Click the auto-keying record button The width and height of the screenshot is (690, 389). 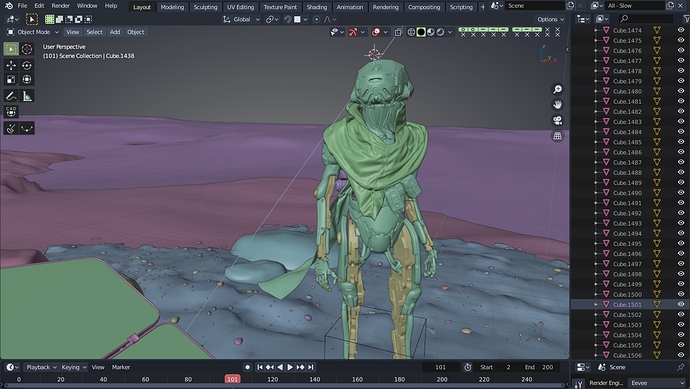pyautogui.click(x=247, y=367)
